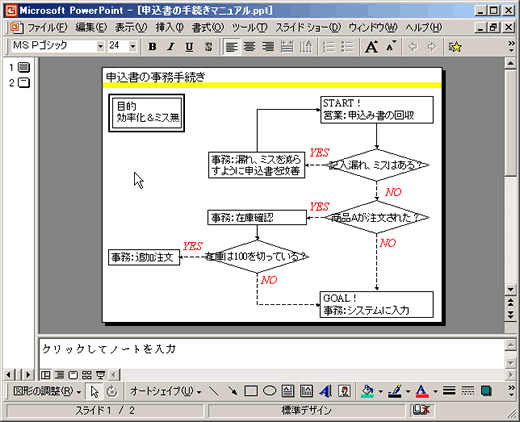520x422 pixels.
Task: Decrease font size with small A
Action: 391,47
